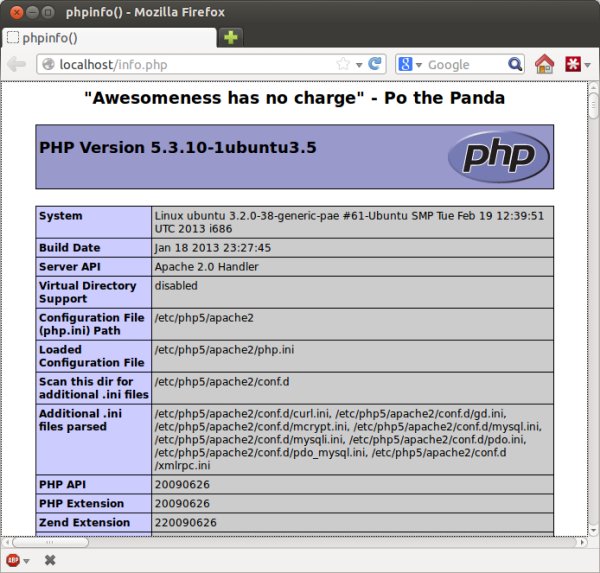Click the 'PHP API' row label
Image resolution: width=600 pixels, height=573 pixels.
62,485
